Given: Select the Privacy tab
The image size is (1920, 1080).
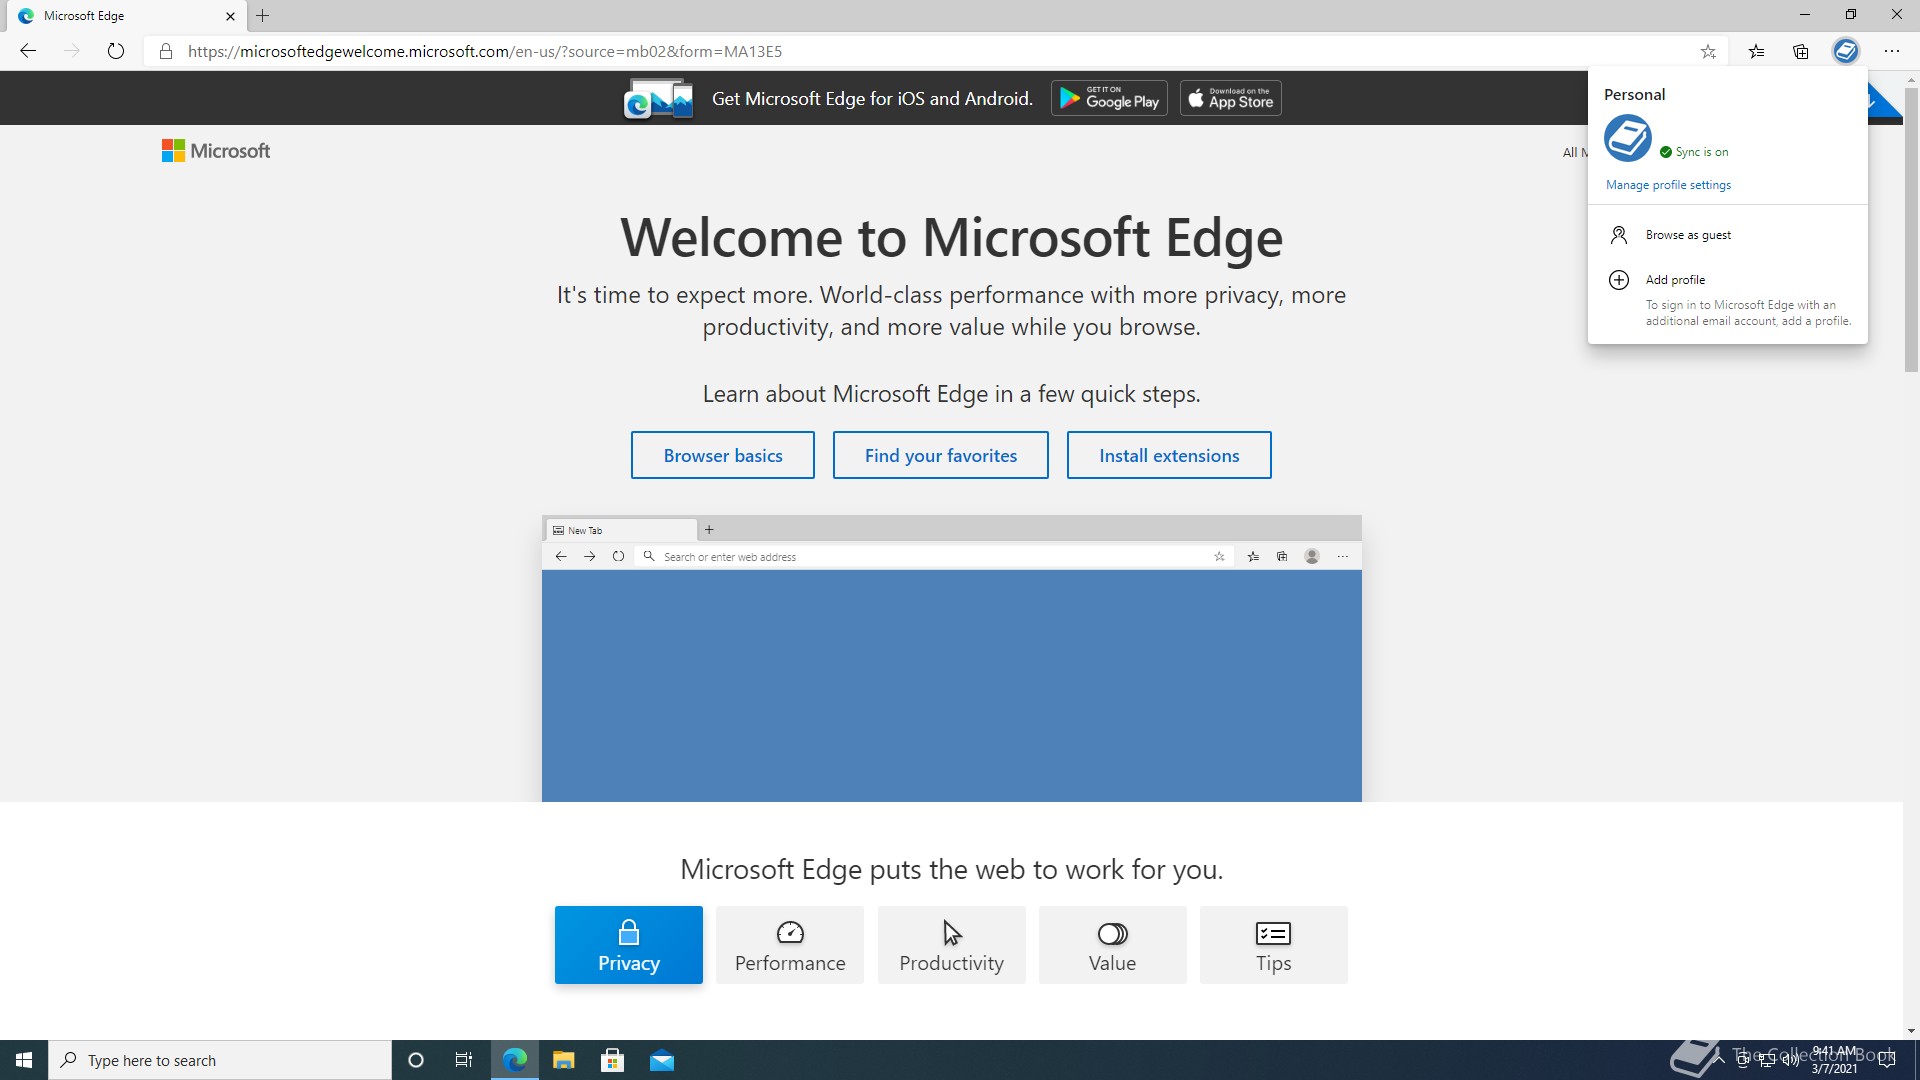Looking at the screenshot, I should (629, 945).
